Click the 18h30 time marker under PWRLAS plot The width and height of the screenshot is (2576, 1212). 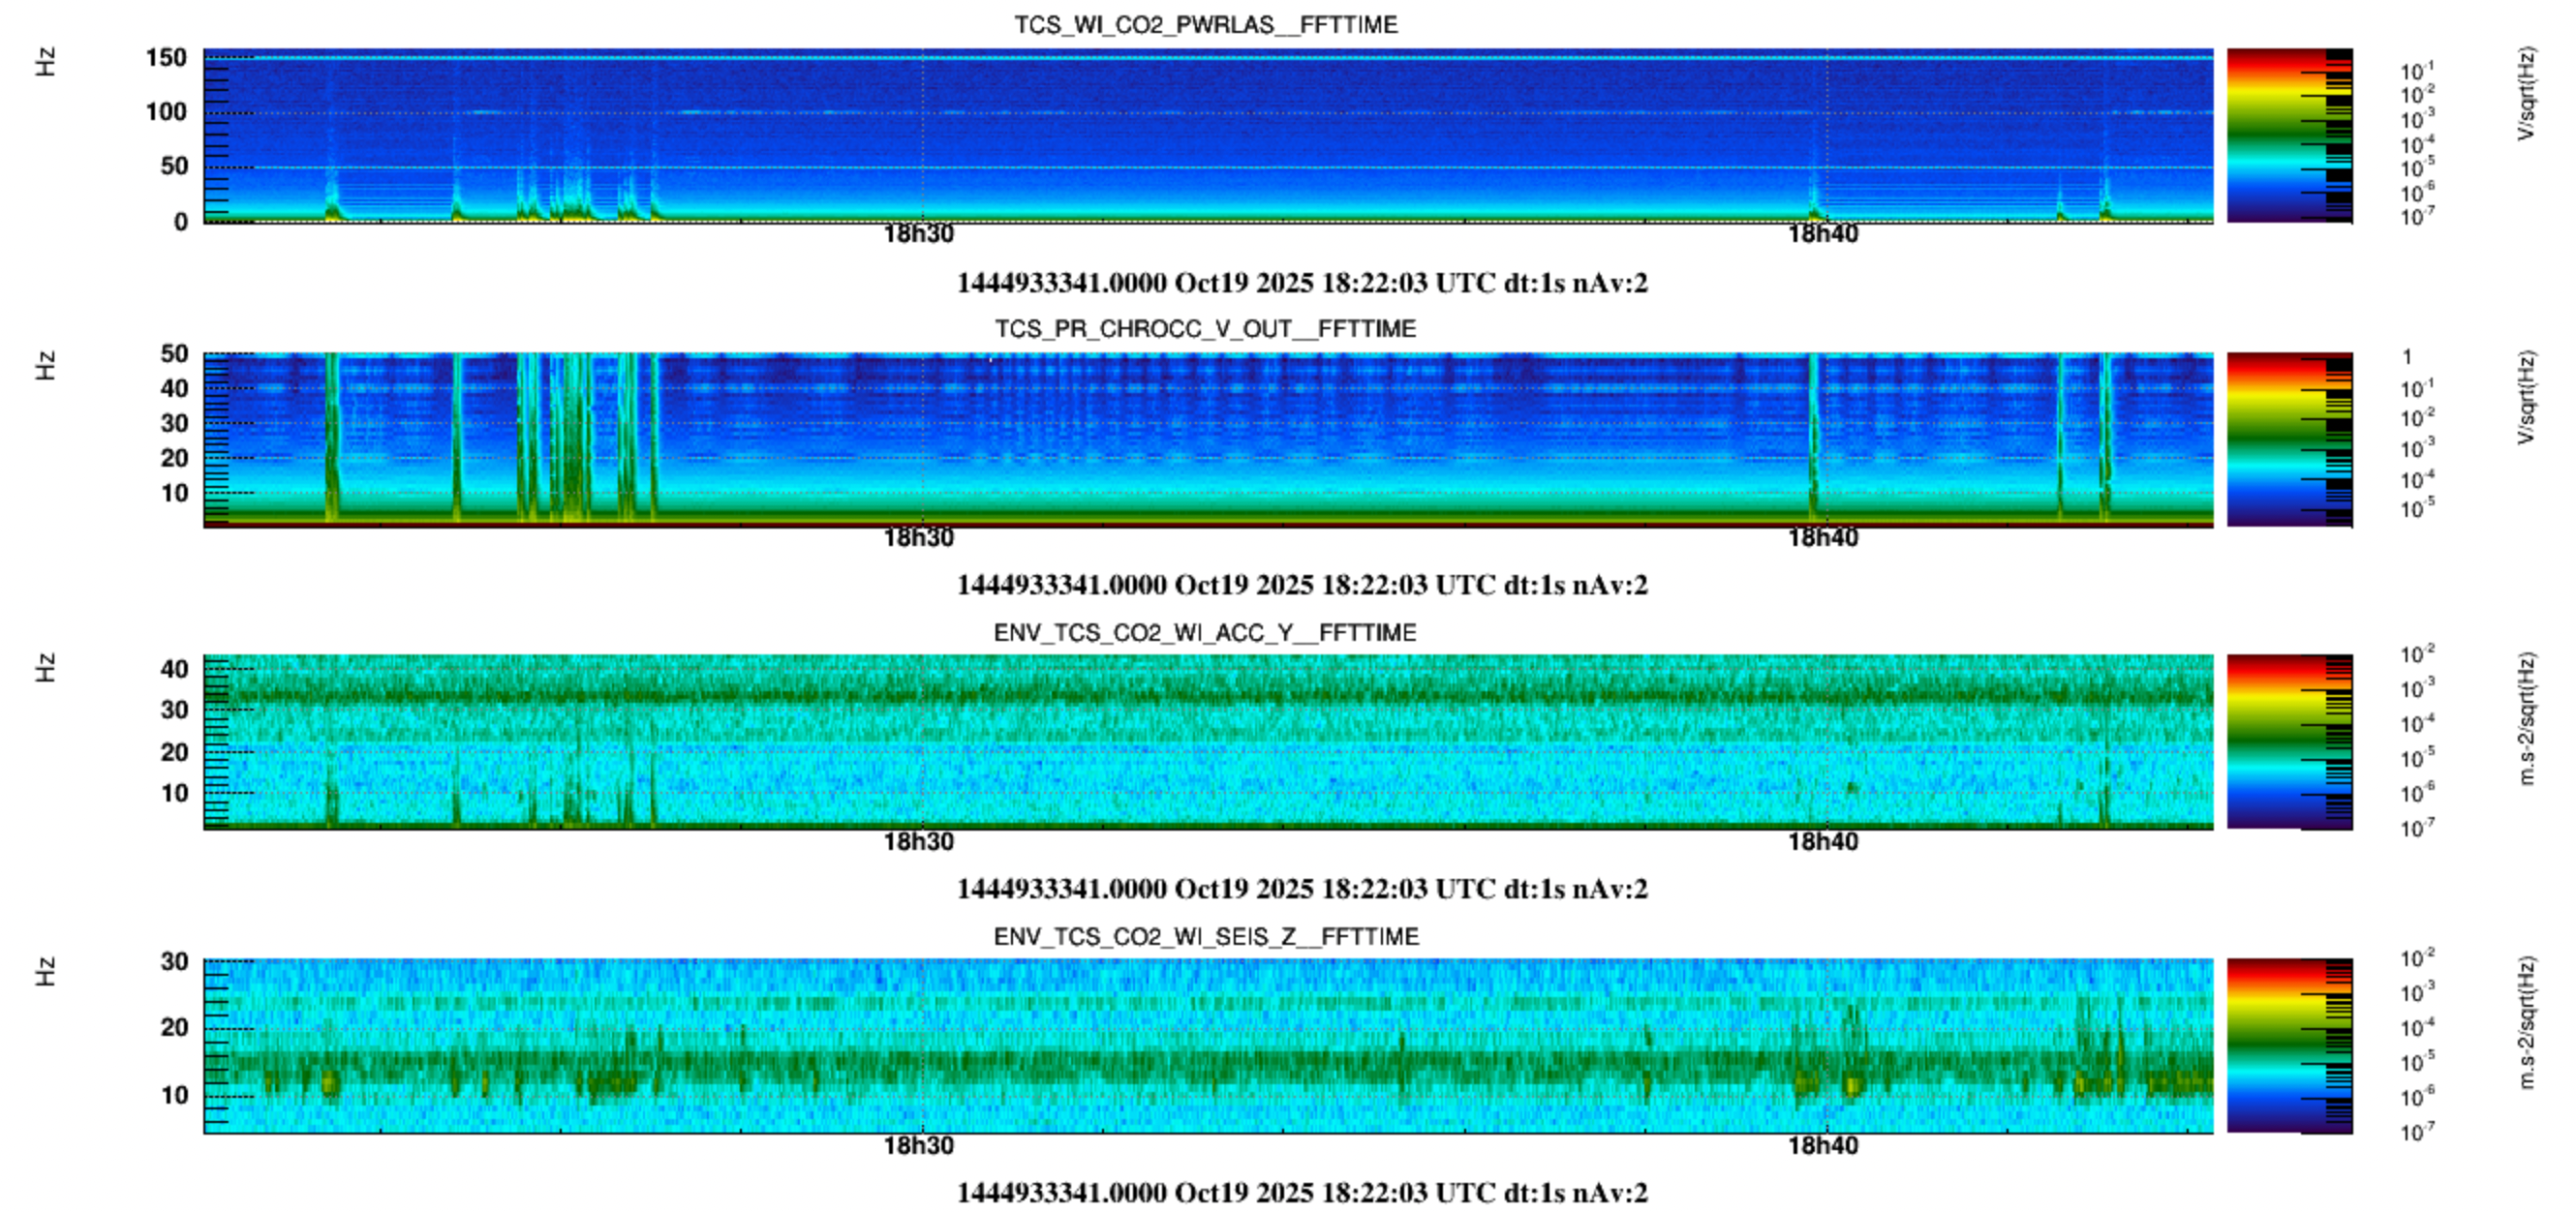918,234
